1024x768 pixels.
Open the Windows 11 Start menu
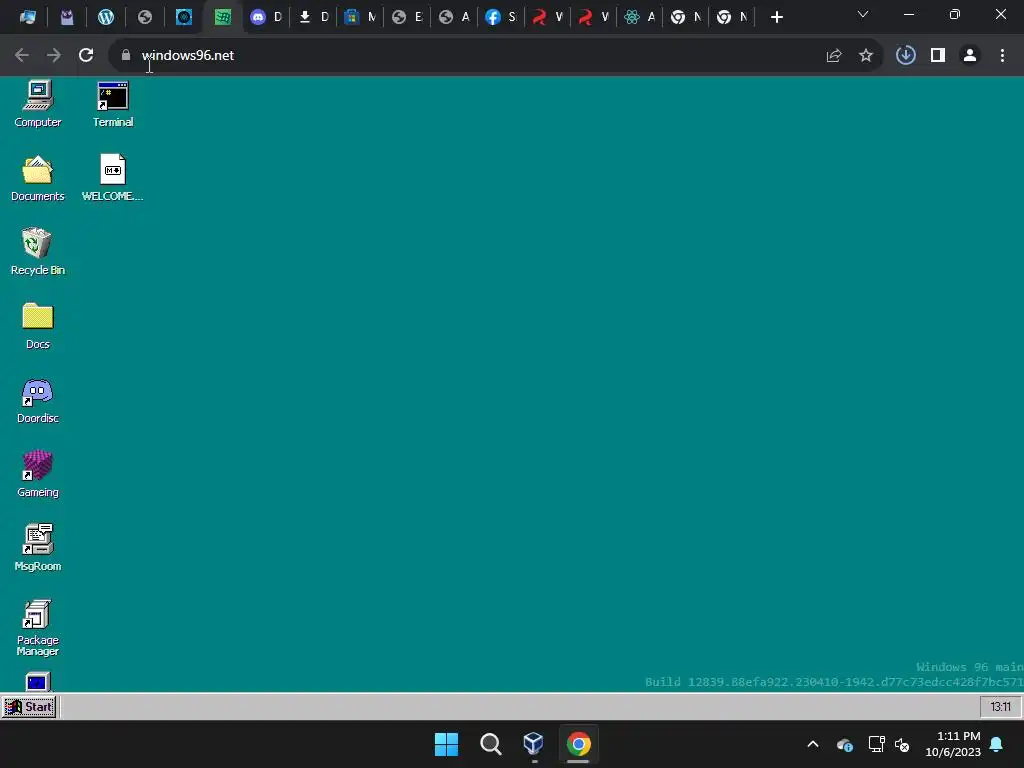tap(447, 744)
